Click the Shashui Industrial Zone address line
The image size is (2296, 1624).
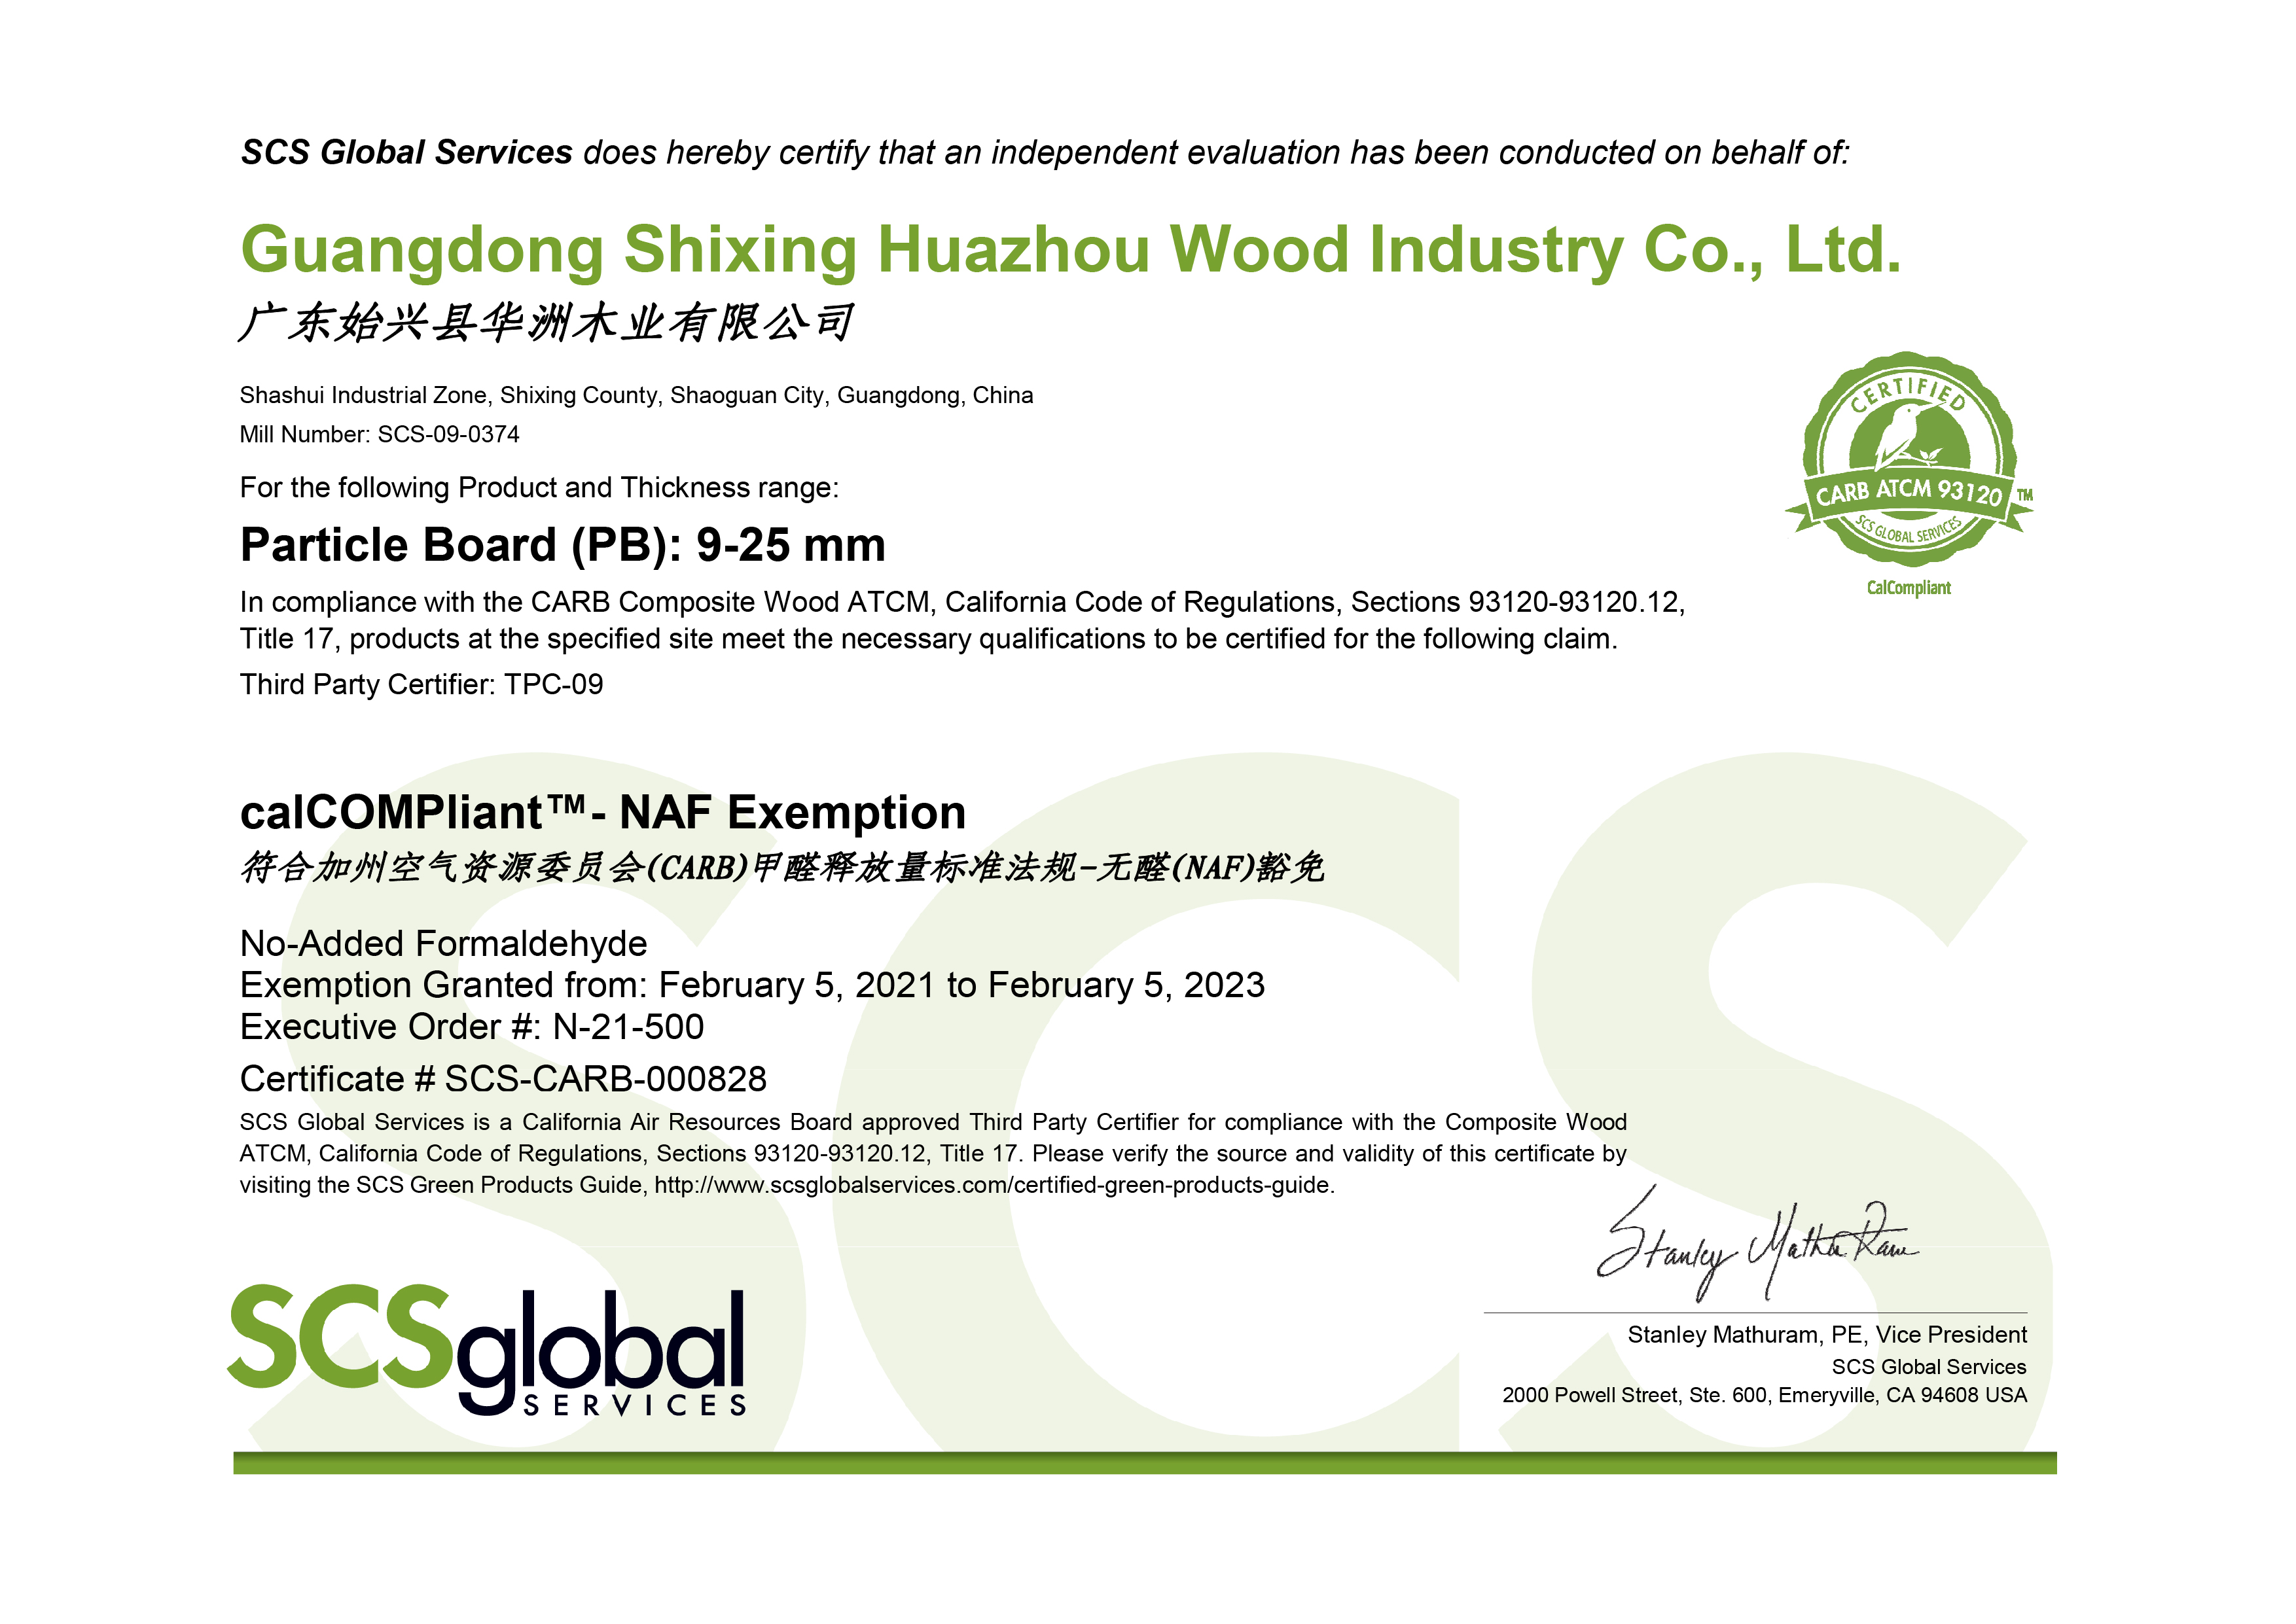click(x=636, y=395)
